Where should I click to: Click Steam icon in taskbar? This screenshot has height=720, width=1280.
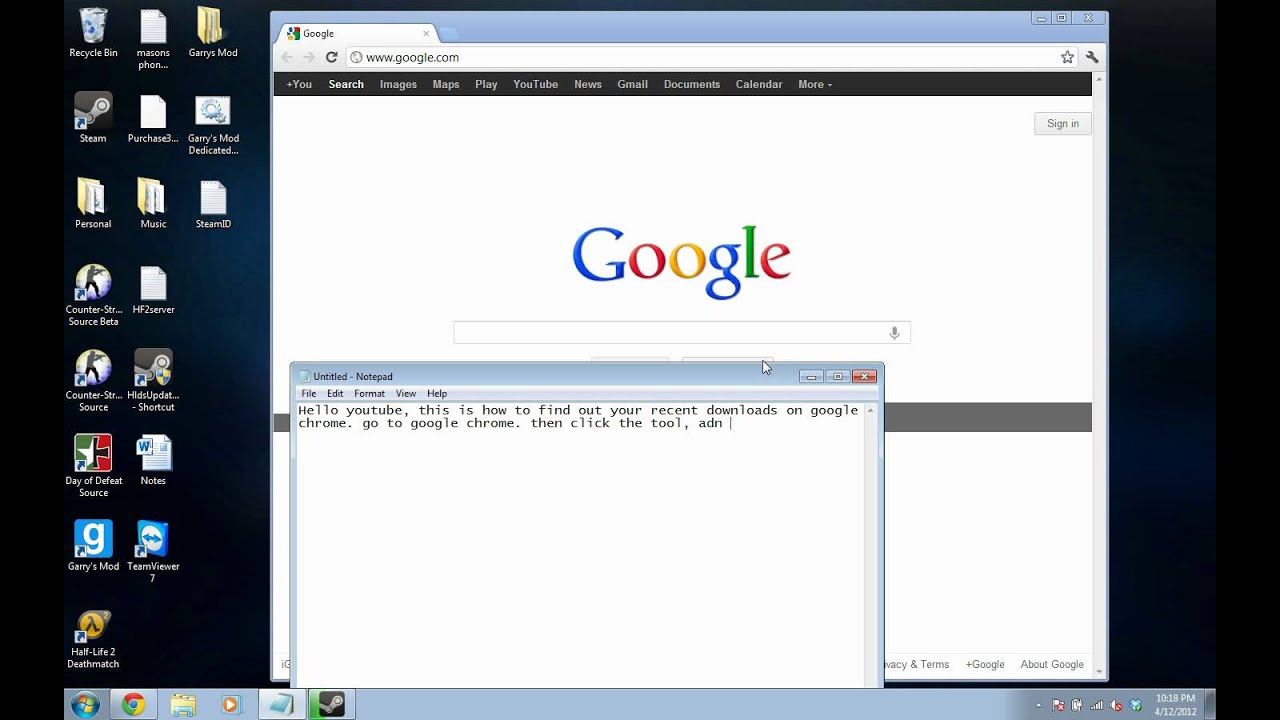(x=331, y=705)
